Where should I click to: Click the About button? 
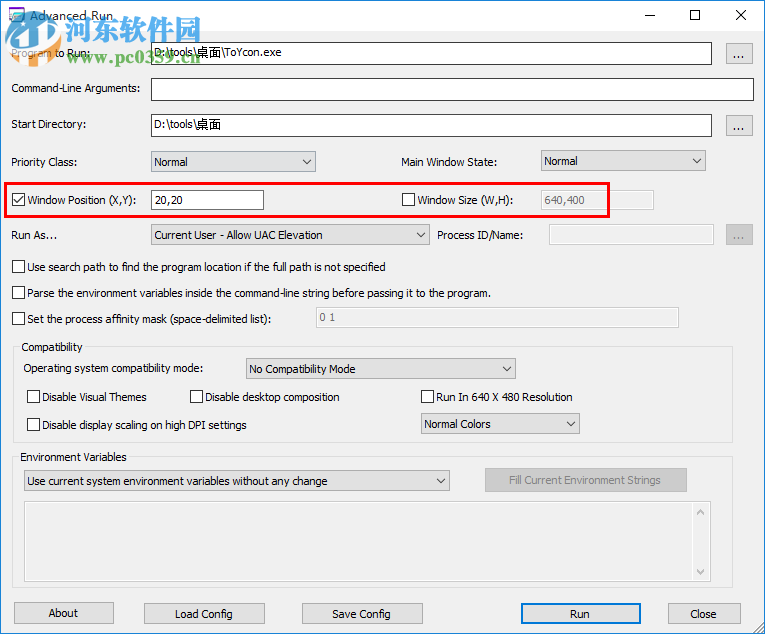pos(63,613)
